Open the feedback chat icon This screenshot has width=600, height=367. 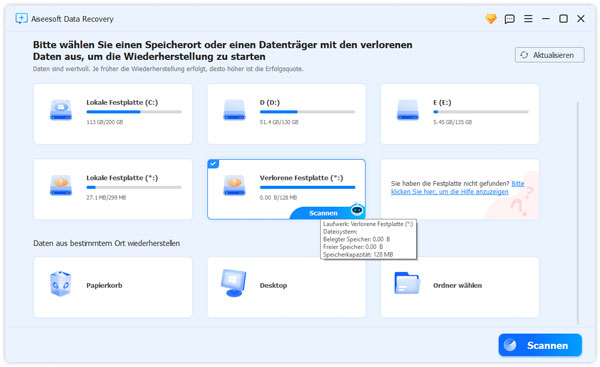pyautogui.click(x=509, y=19)
